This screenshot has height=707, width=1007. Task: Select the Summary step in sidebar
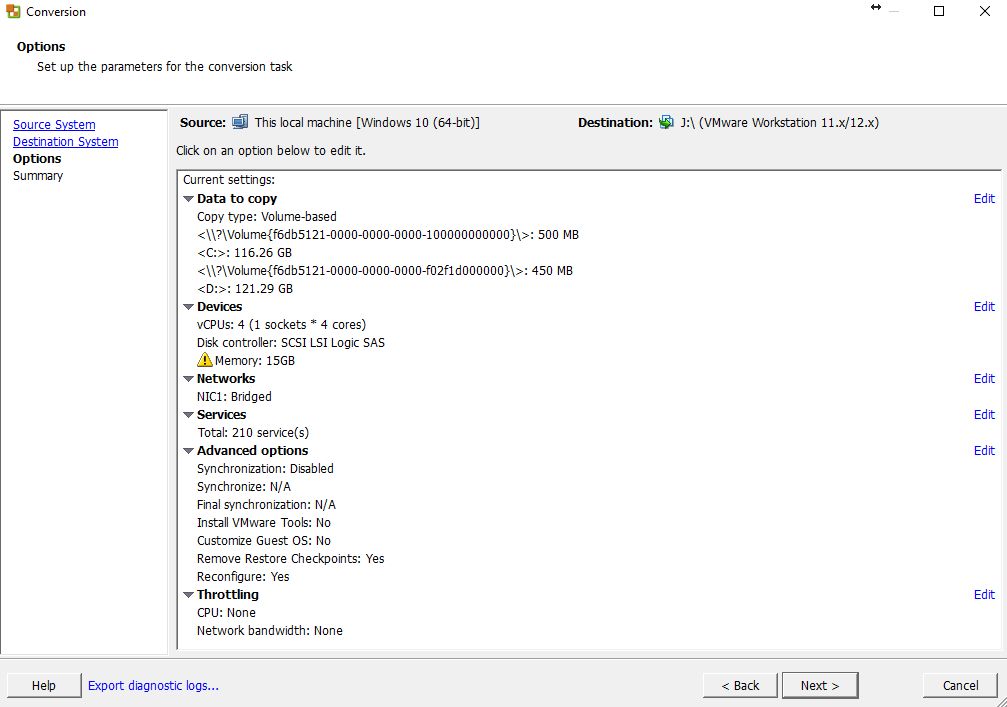point(38,175)
